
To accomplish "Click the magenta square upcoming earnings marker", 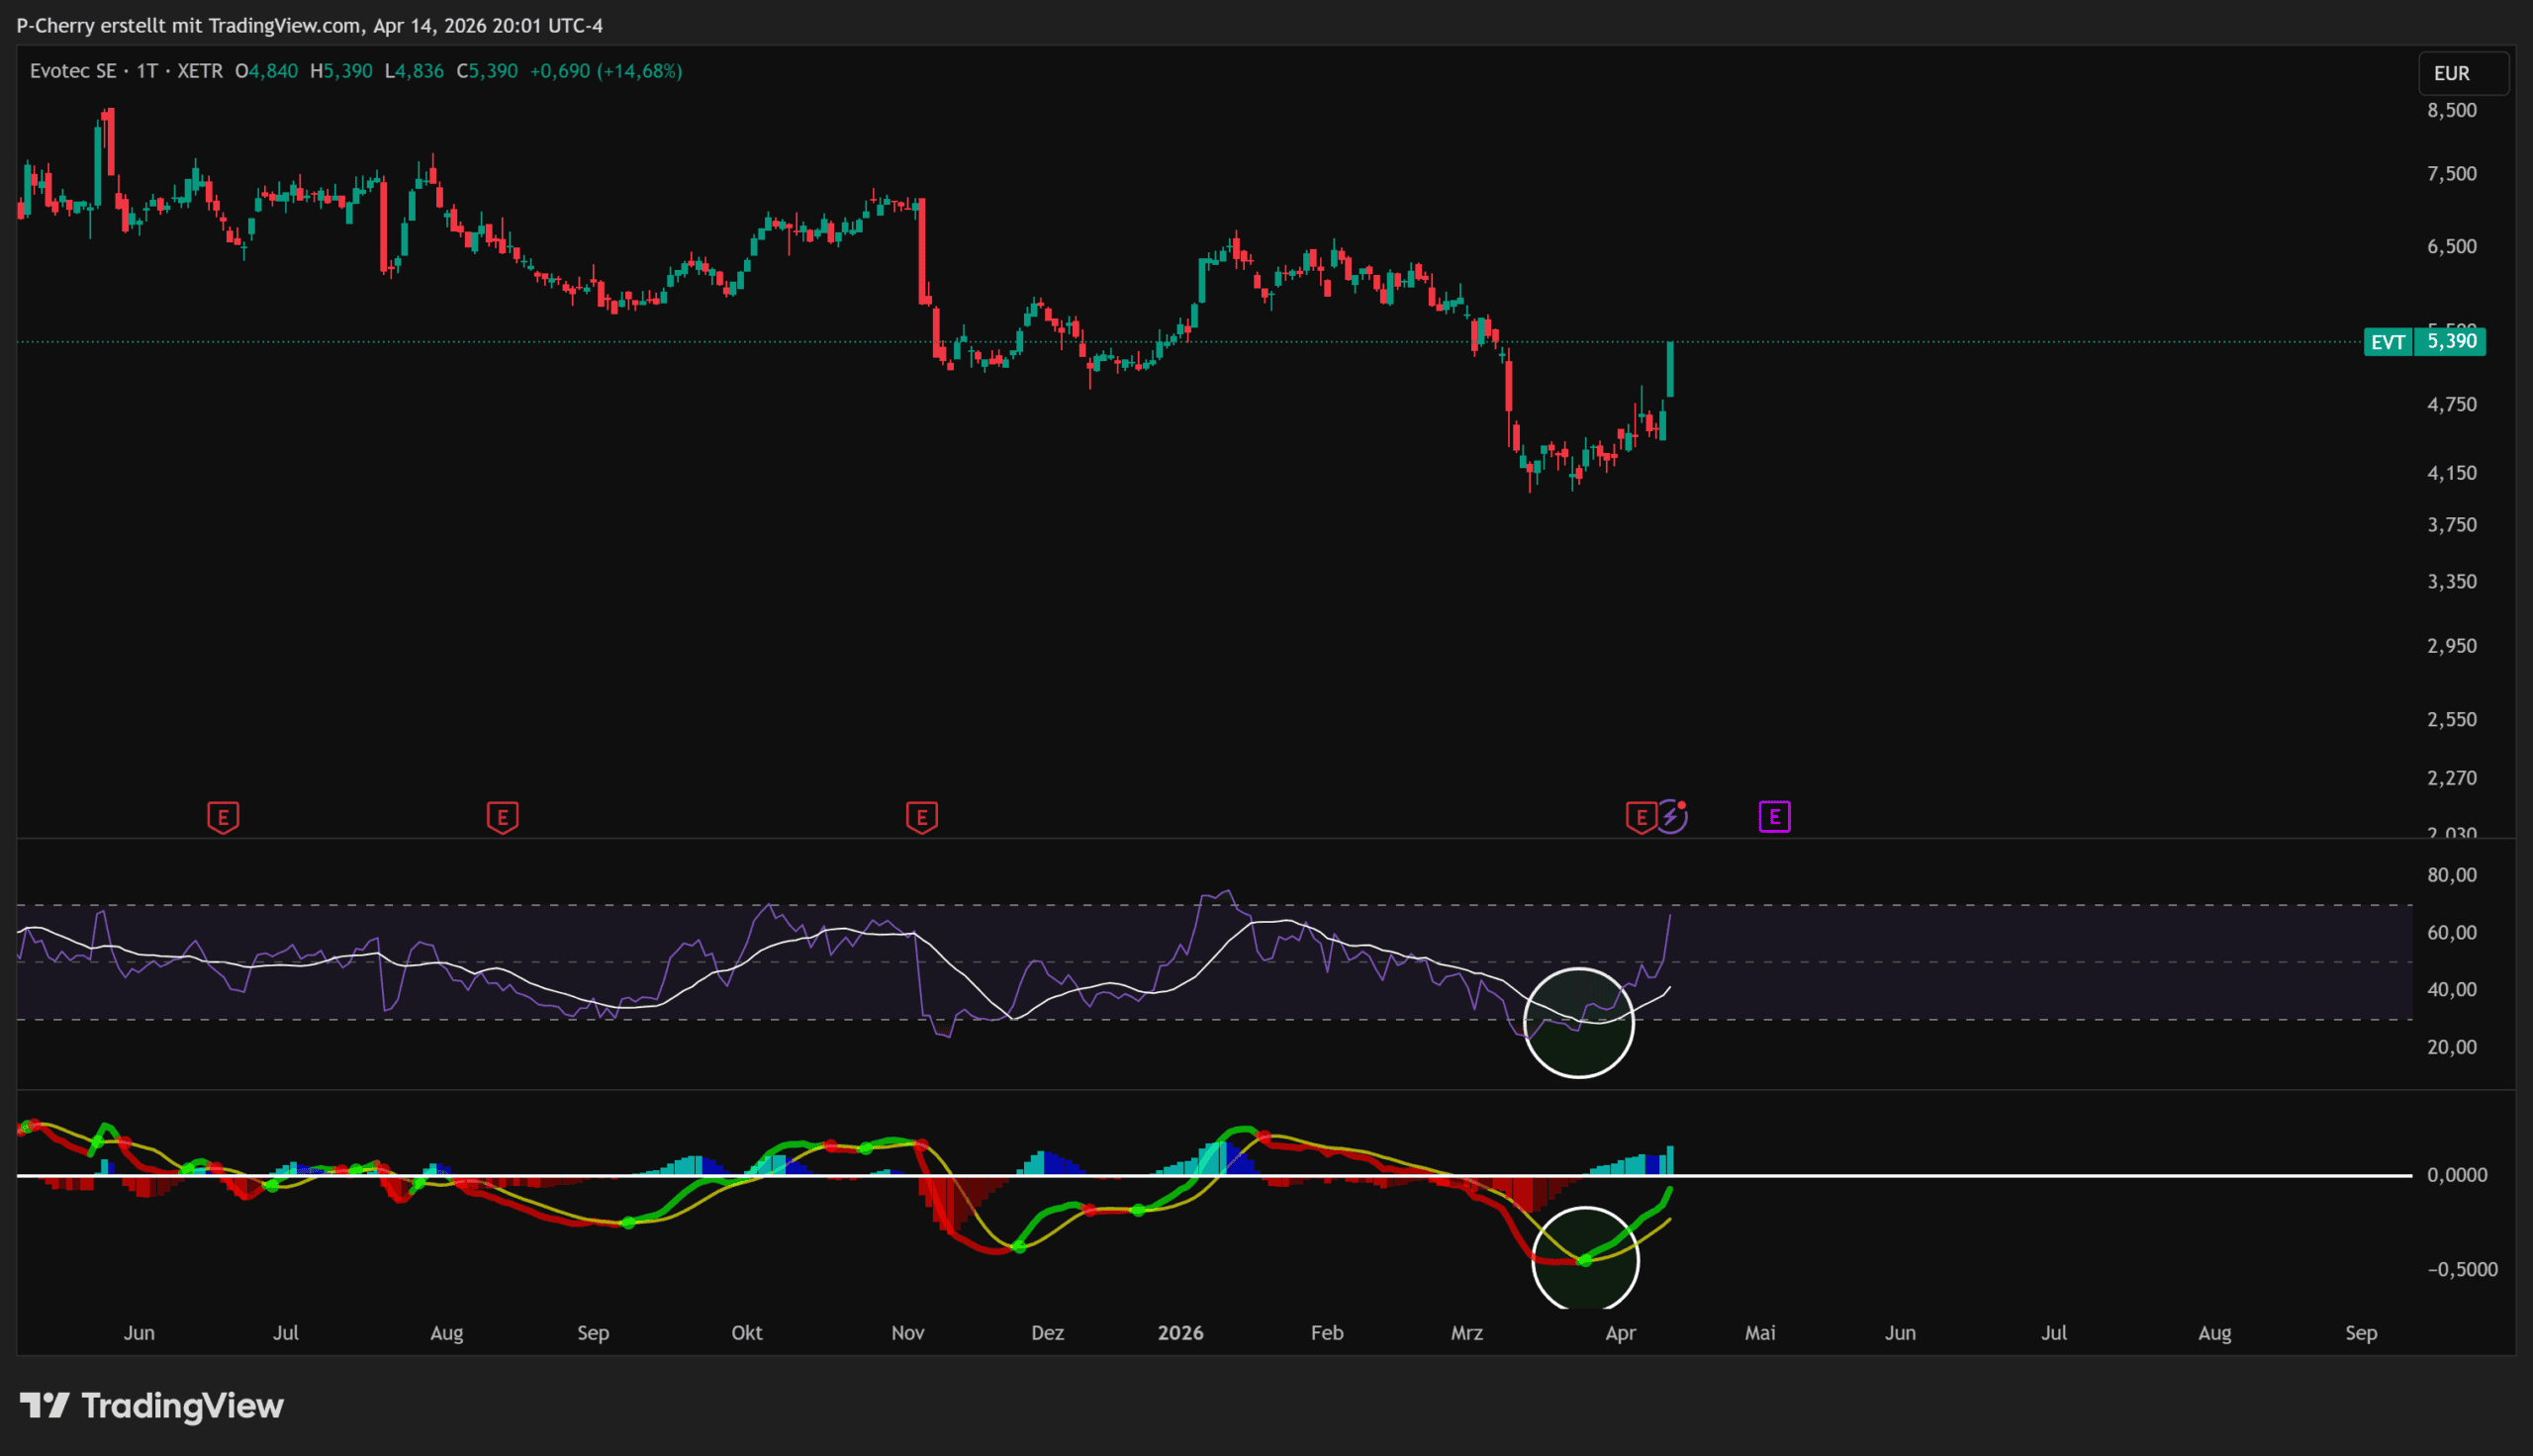I will tap(1774, 817).
